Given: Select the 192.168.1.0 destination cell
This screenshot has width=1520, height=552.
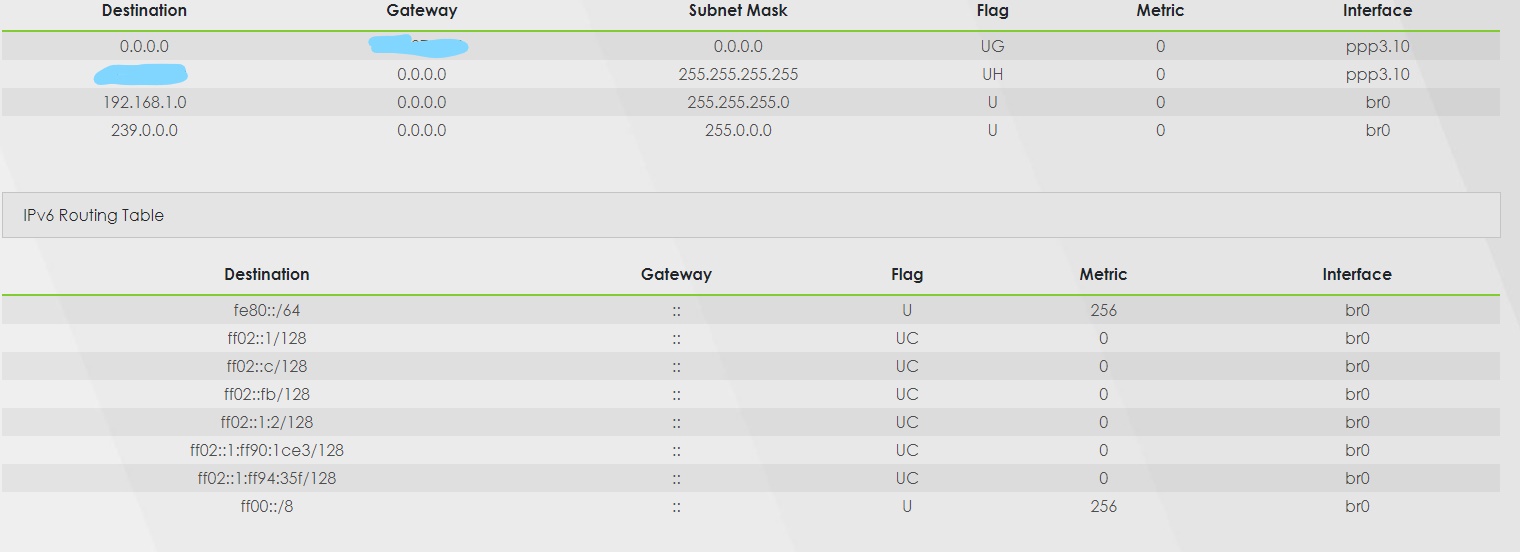Looking at the screenshot, I should (x=144, y=102).
